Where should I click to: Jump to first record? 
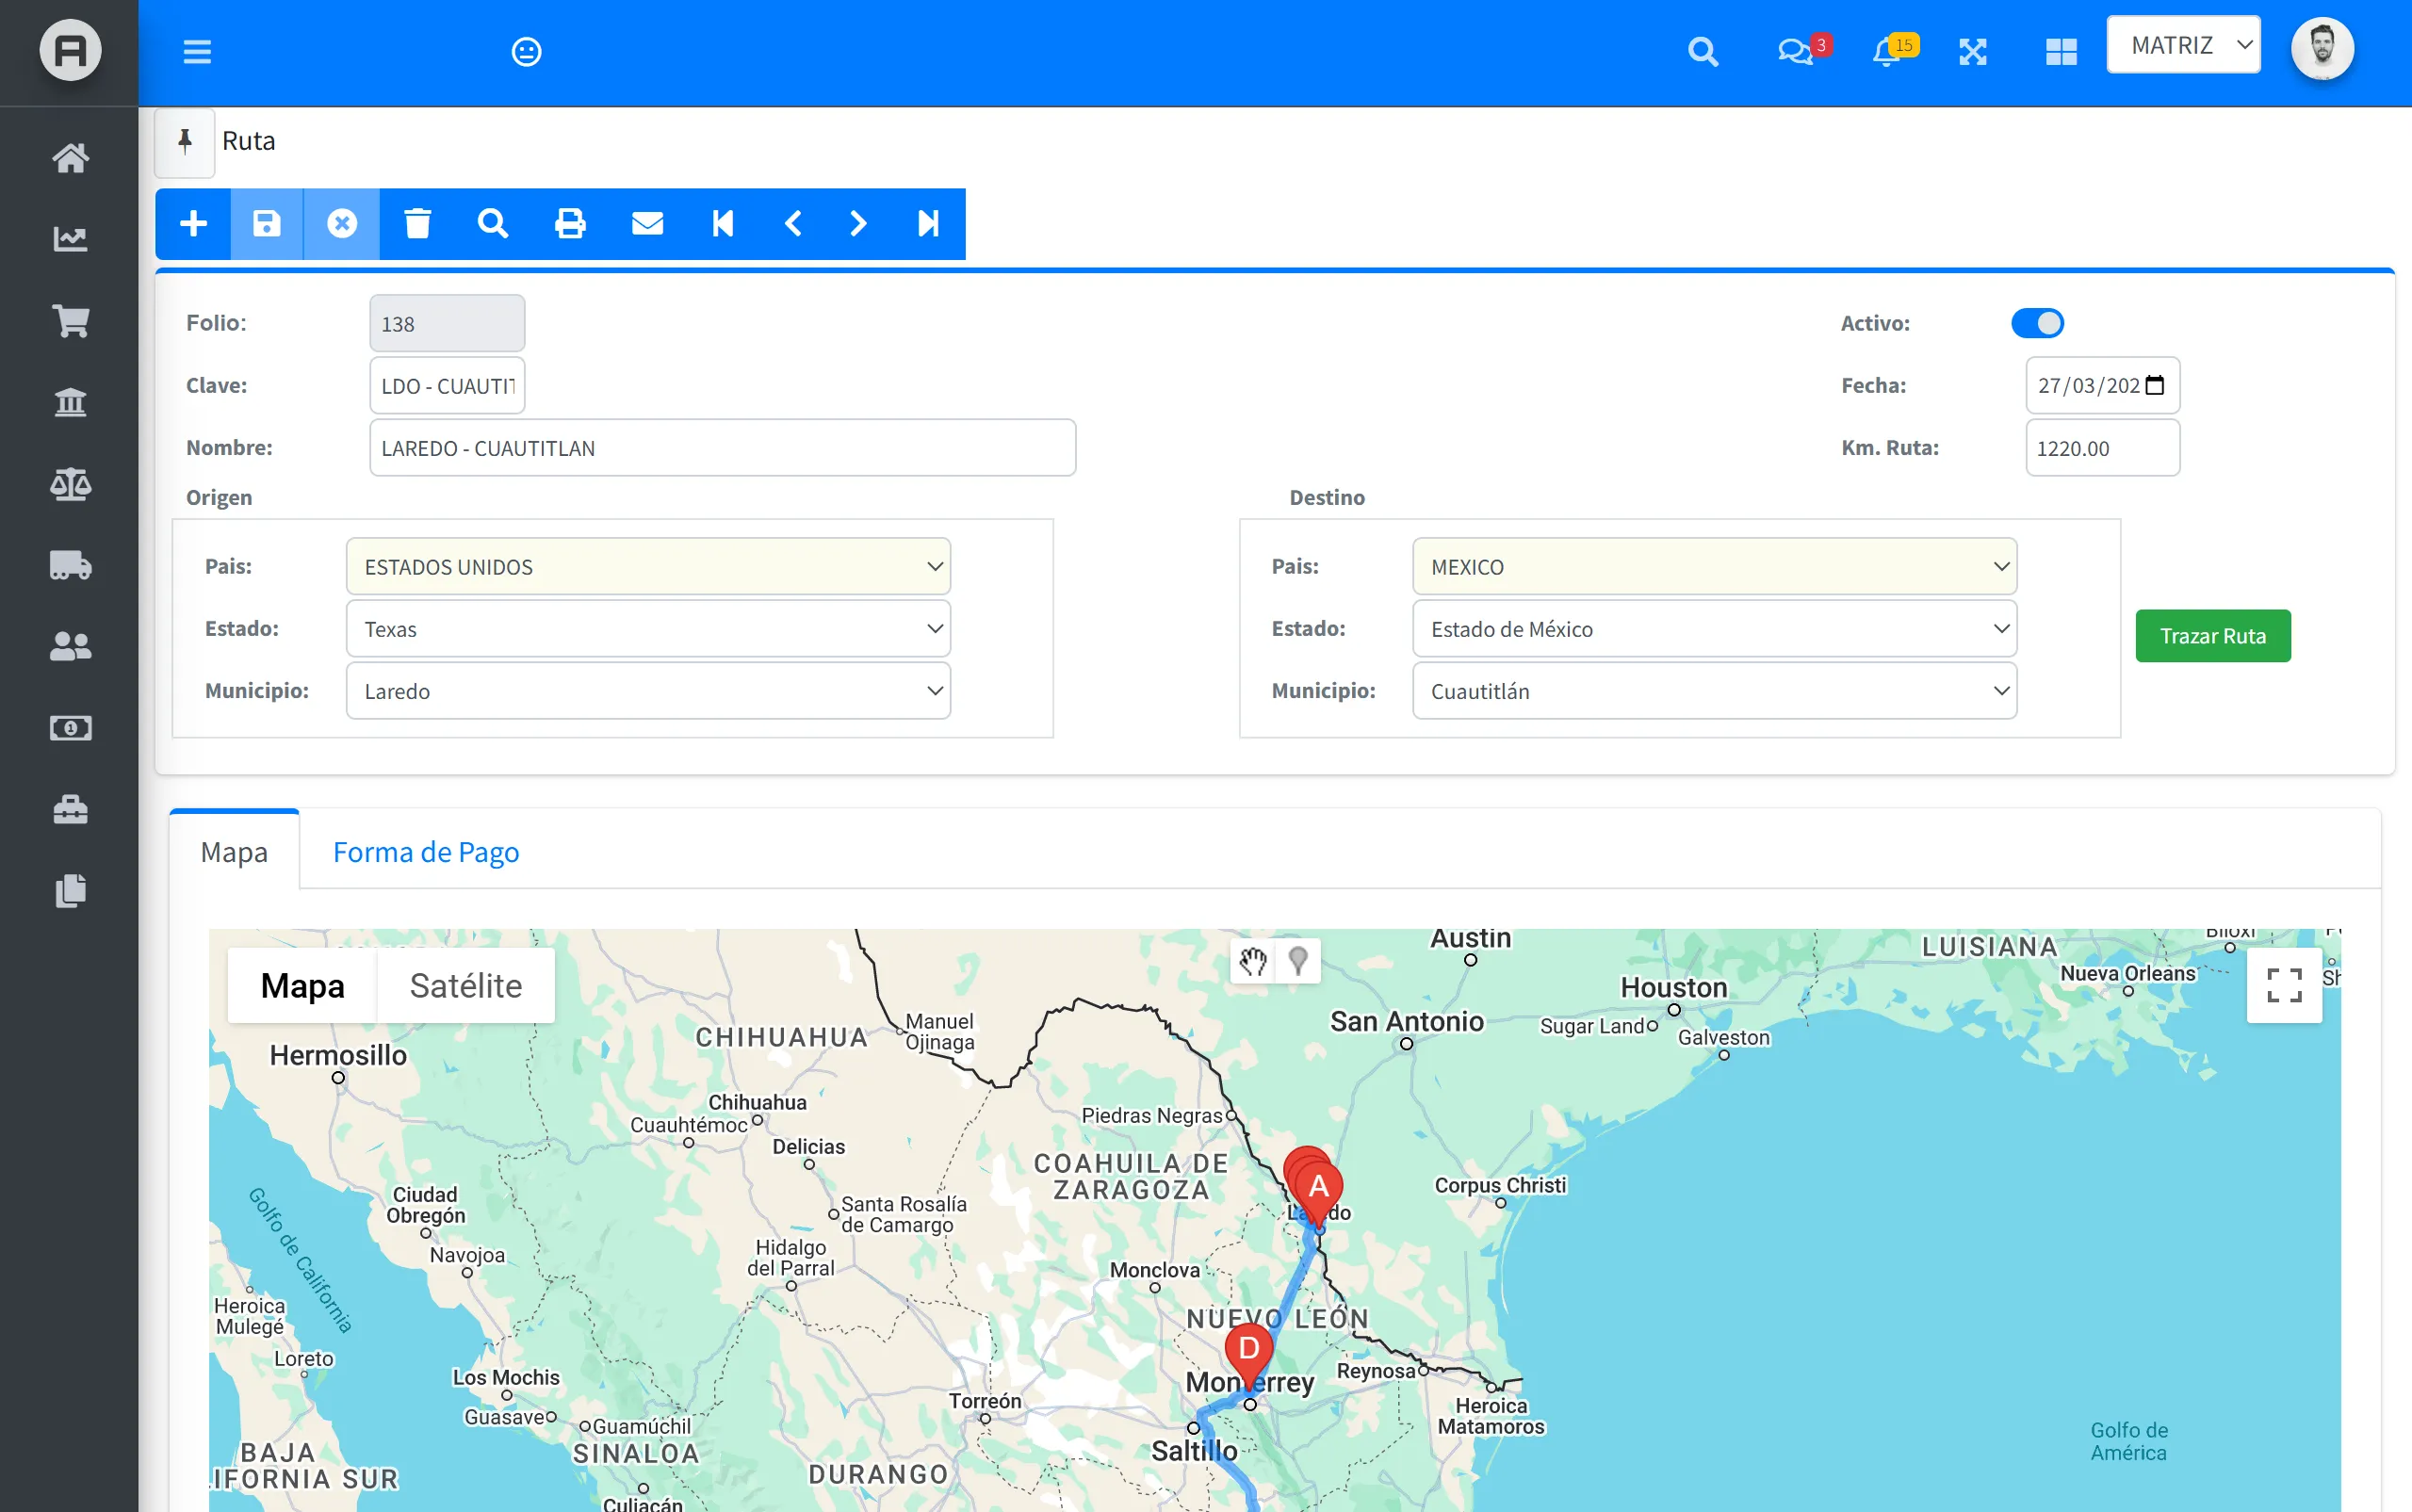[722, 223]
